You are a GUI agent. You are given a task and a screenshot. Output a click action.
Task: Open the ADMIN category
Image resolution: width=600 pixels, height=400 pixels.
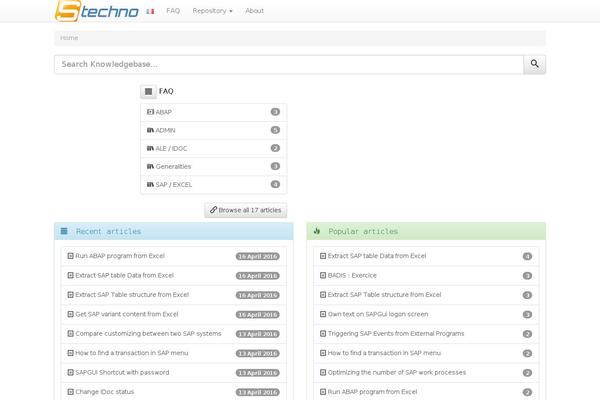click(214, 131)
